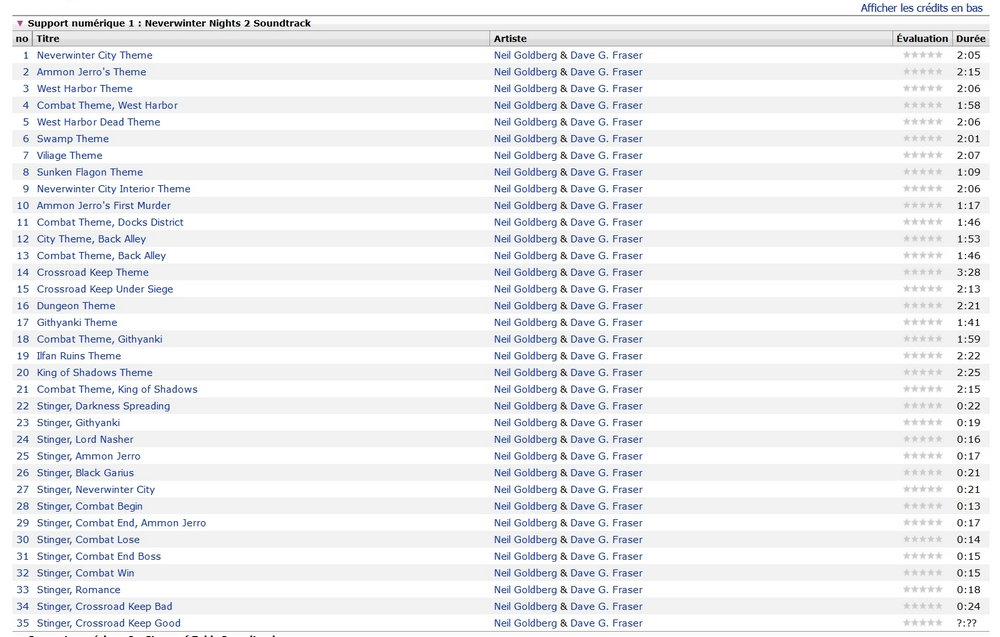Open track Stinger, Lord Nasher

(85, 439)
